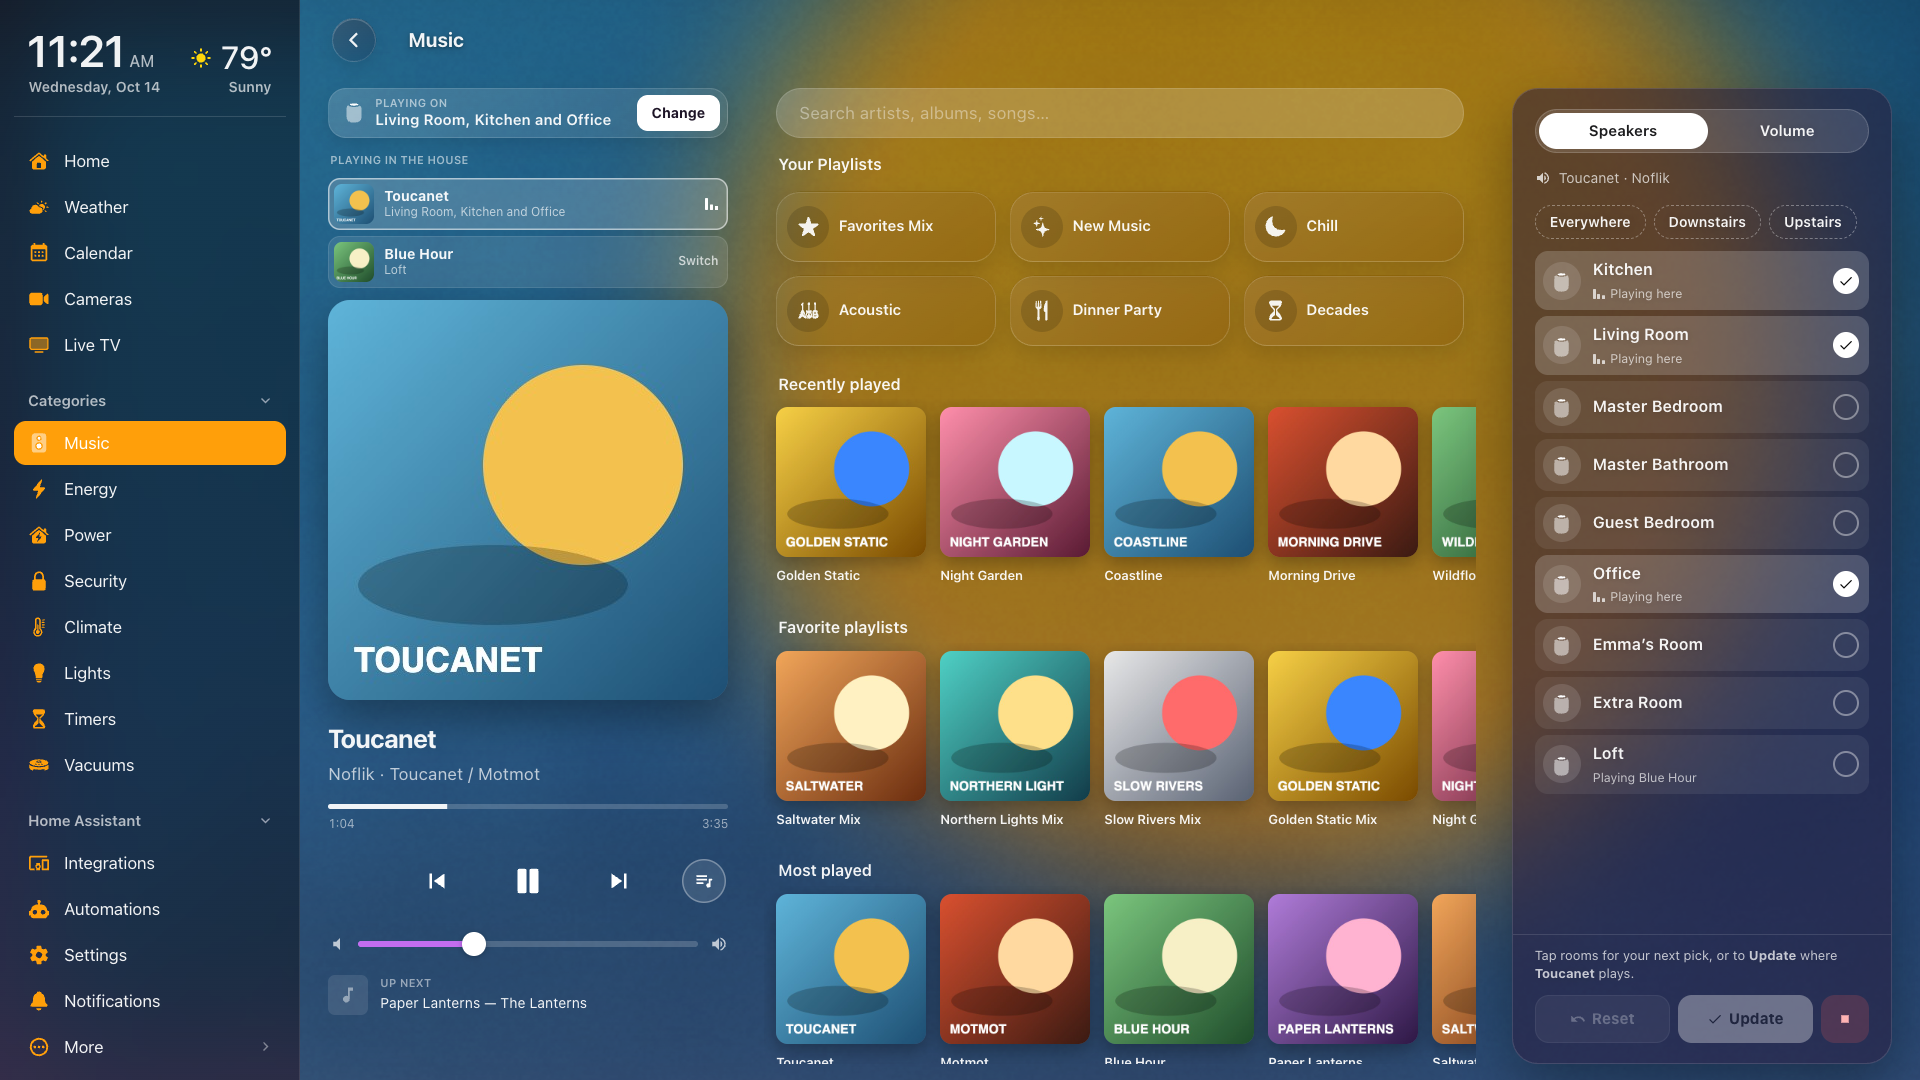Uncheck the Kitchen speaker
This screenshot has width=1920, height=1080.
click(x=1845, y=281)
